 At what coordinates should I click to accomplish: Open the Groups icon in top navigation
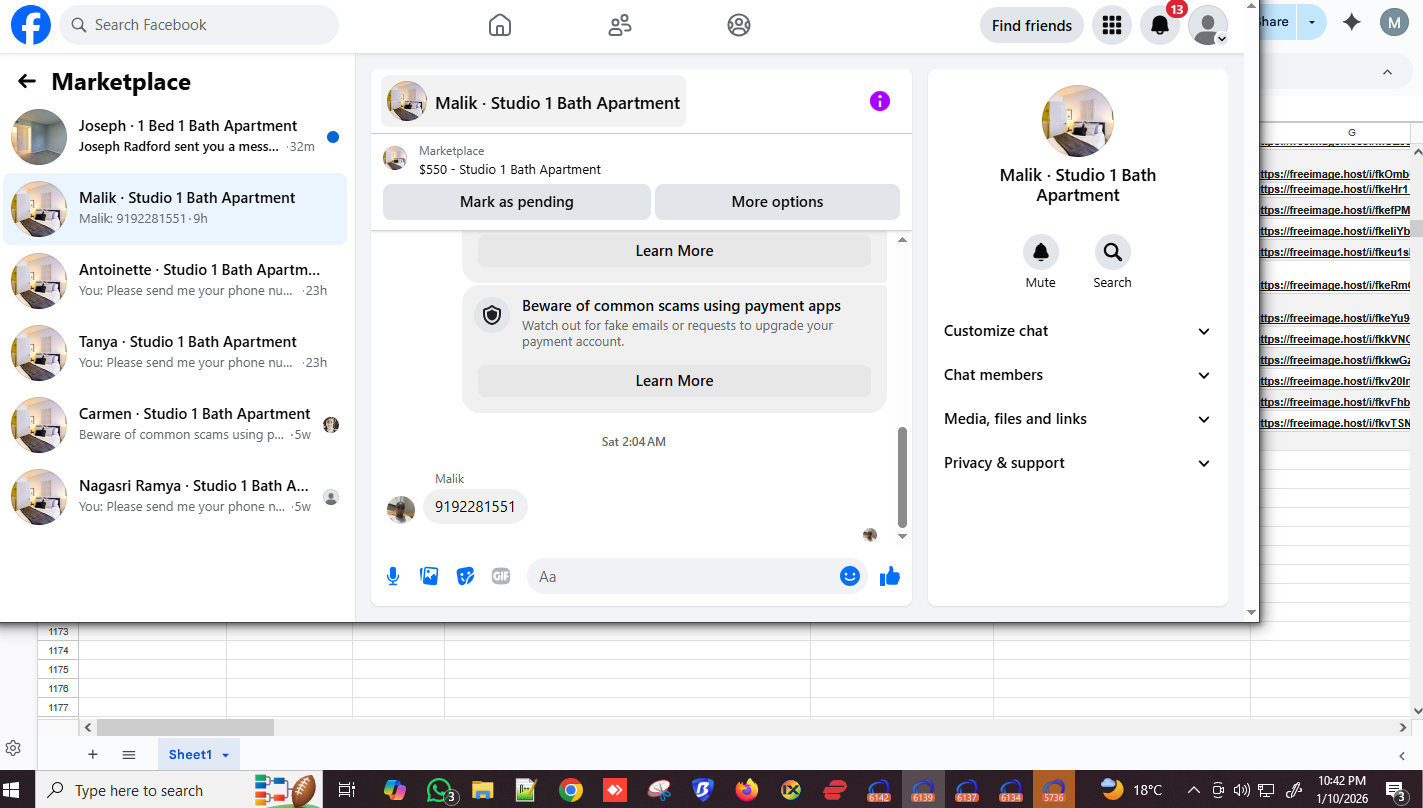point(739,25)
